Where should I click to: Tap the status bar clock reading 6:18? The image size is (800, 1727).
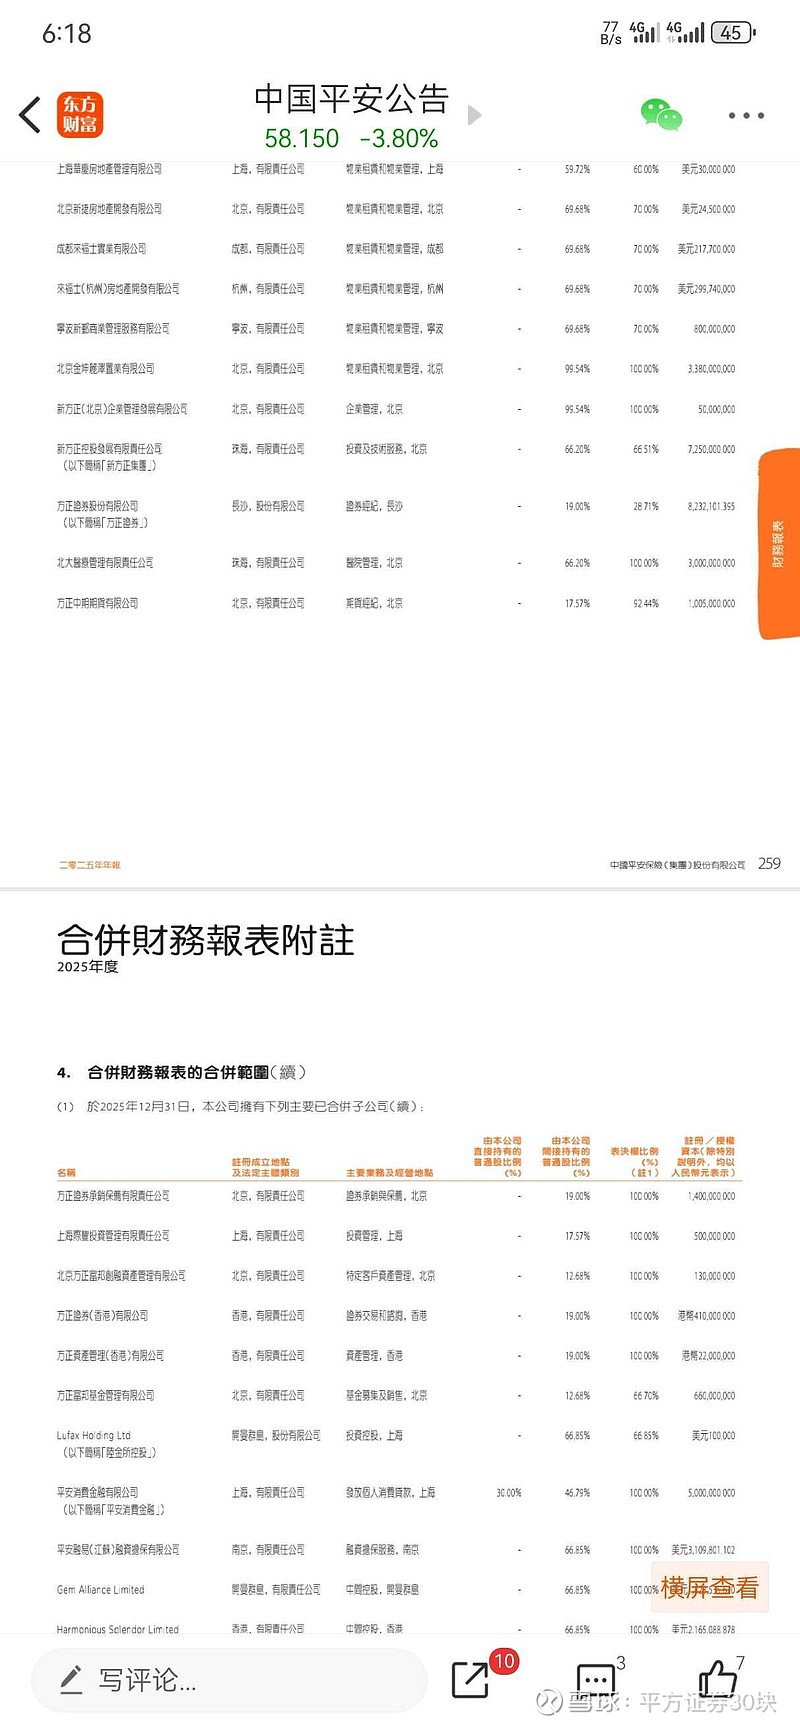[x=67, y=34]
